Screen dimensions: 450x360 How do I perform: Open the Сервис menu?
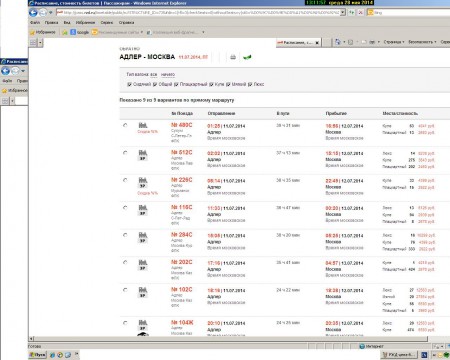tap(107, 22)
